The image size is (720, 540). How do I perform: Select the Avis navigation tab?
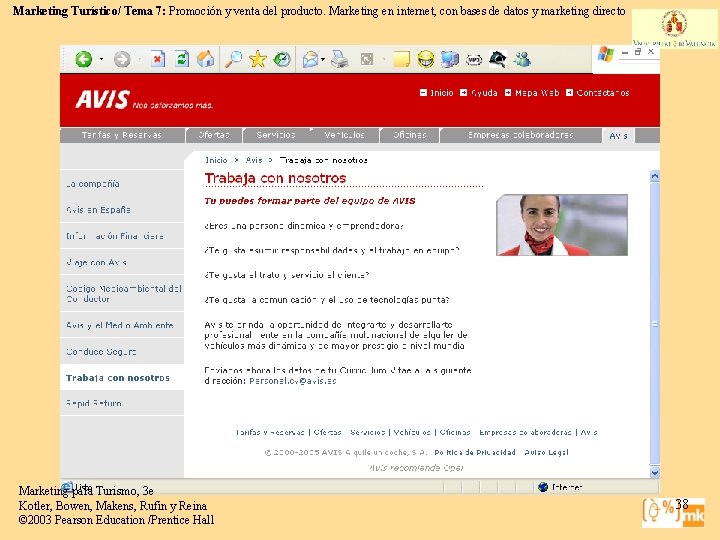coord(618,136)
